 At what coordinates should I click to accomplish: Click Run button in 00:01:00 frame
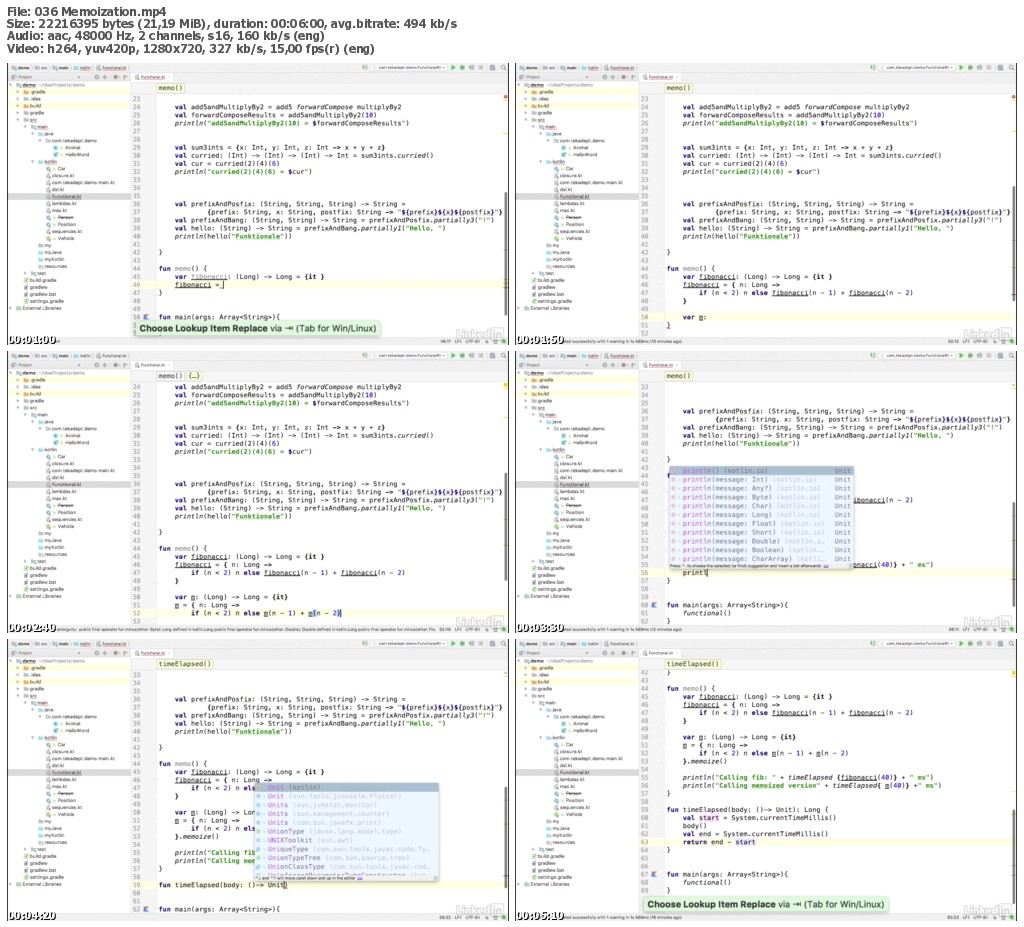453,67
